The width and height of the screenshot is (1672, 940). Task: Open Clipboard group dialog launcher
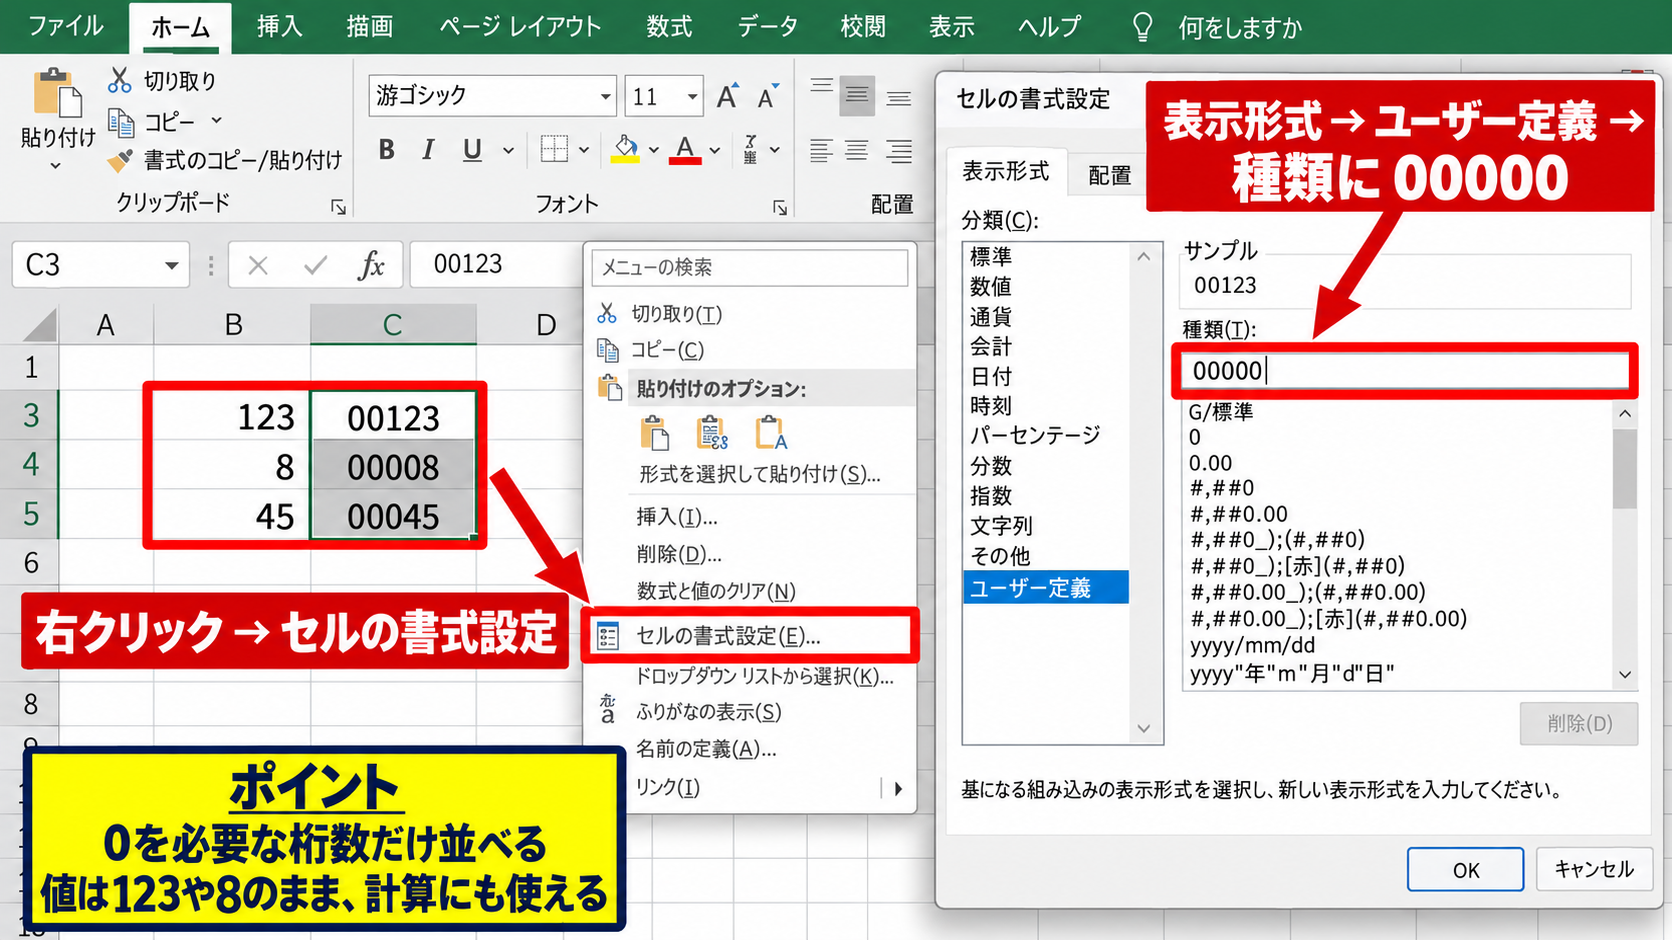(338, 207)
